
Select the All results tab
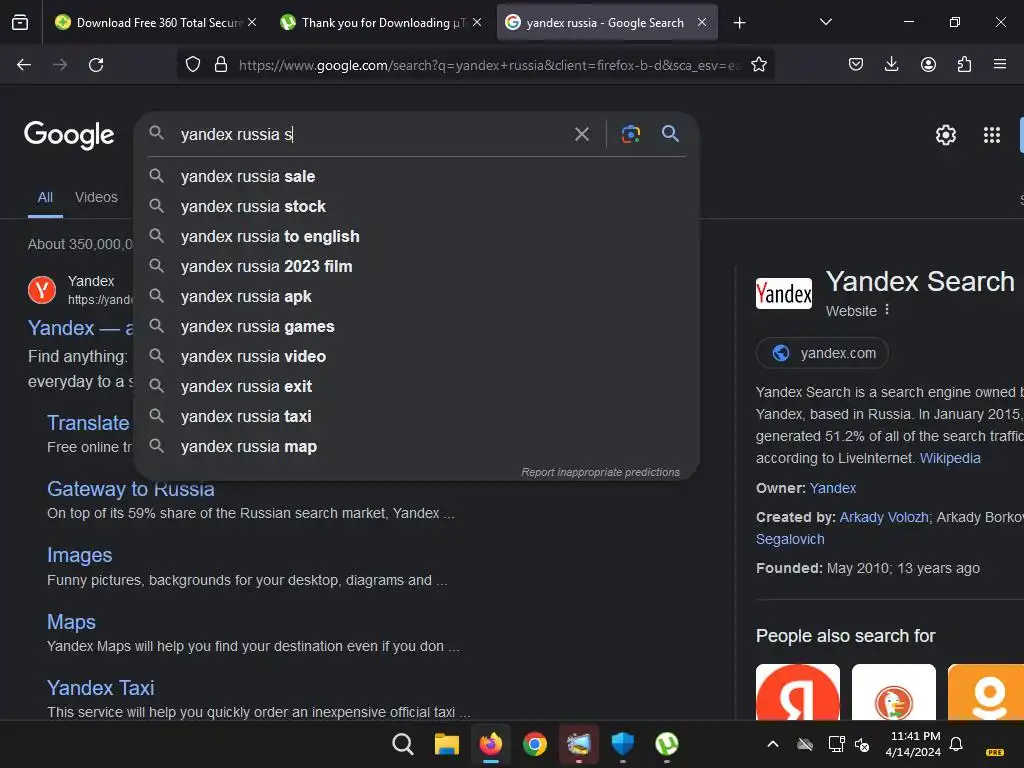tap(45, 197)
